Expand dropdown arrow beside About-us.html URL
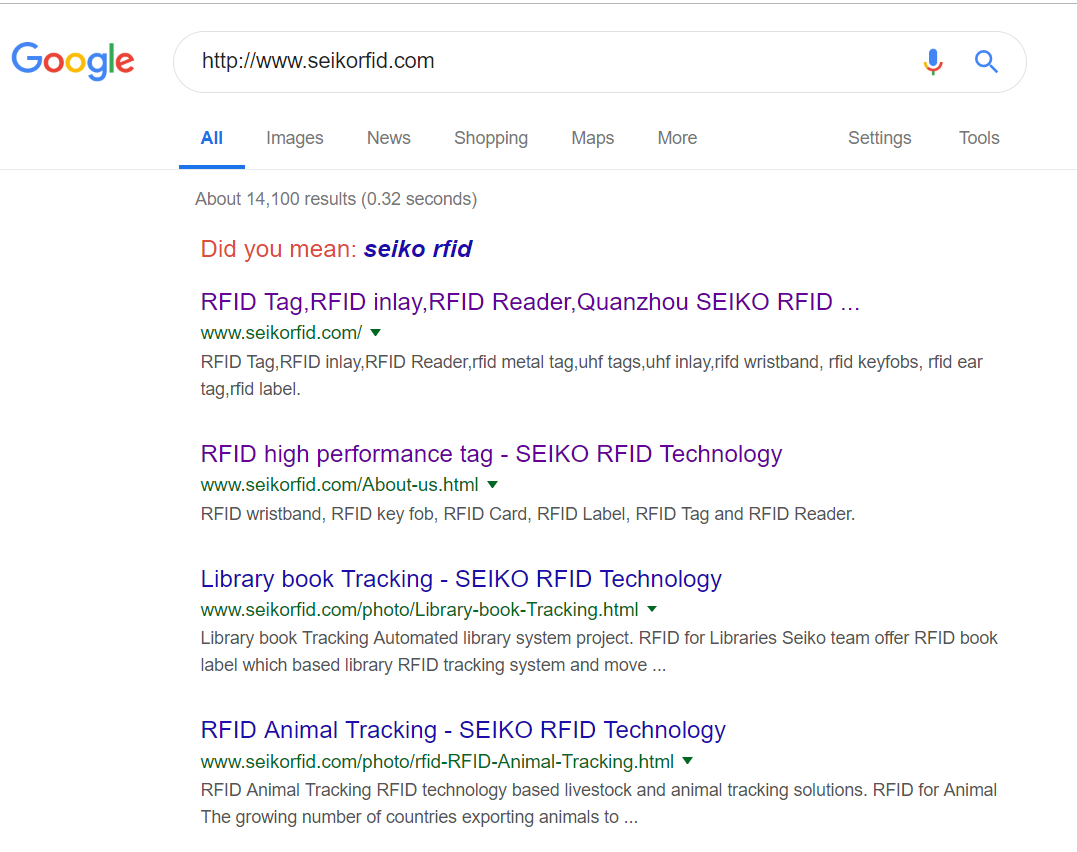Viewport: 1077px width, 852px height. click(x=492, y=485)
